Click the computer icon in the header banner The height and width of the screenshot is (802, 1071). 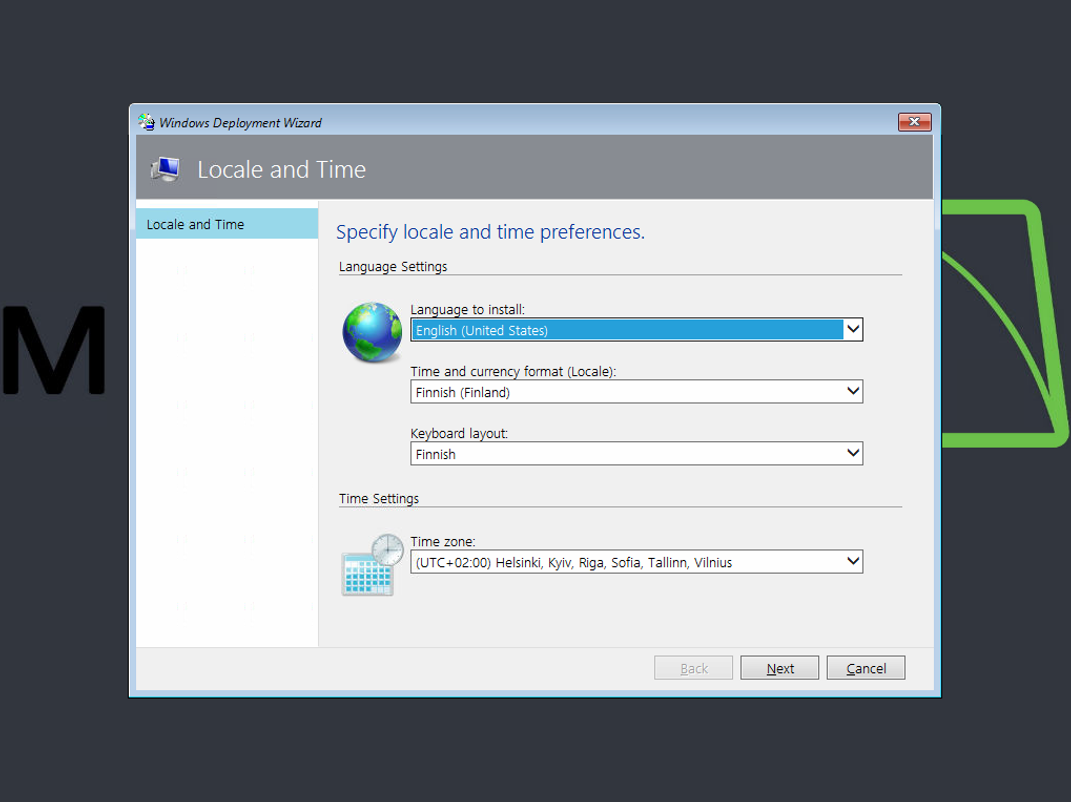pos(164,169)
